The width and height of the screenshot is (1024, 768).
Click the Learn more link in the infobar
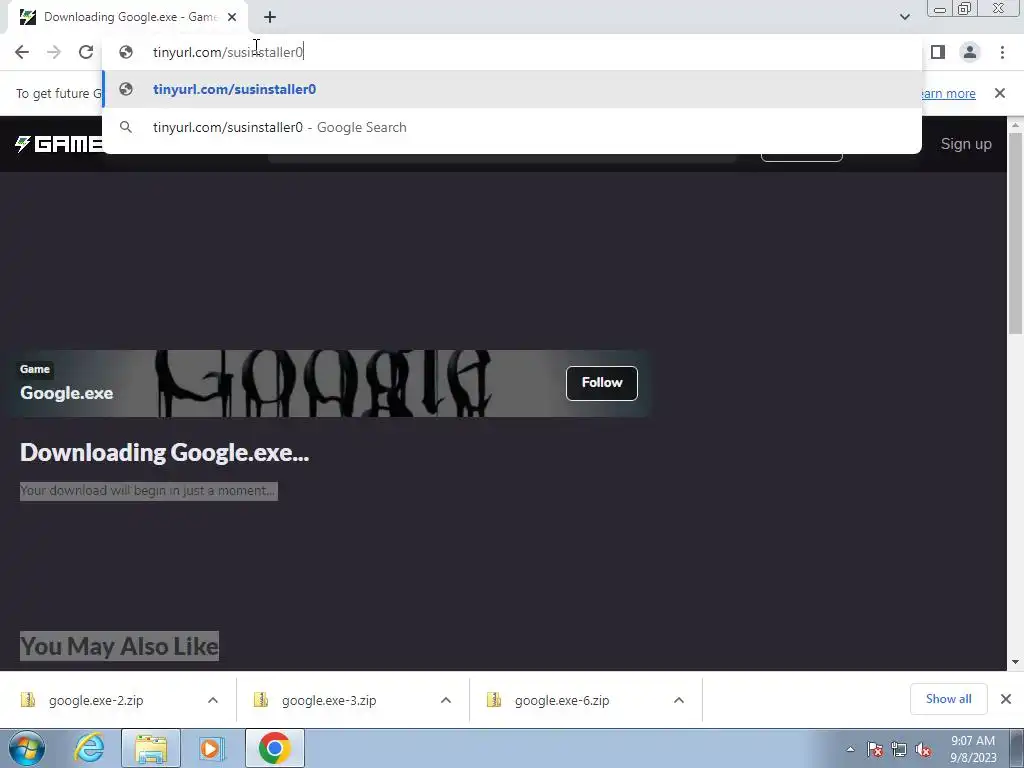pos(948,93)
